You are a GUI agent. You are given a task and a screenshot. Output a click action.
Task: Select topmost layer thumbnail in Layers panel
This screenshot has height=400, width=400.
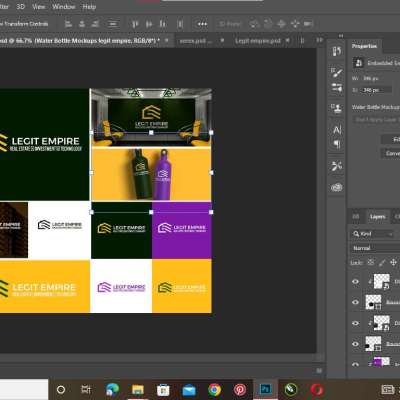tap(381, 281)
